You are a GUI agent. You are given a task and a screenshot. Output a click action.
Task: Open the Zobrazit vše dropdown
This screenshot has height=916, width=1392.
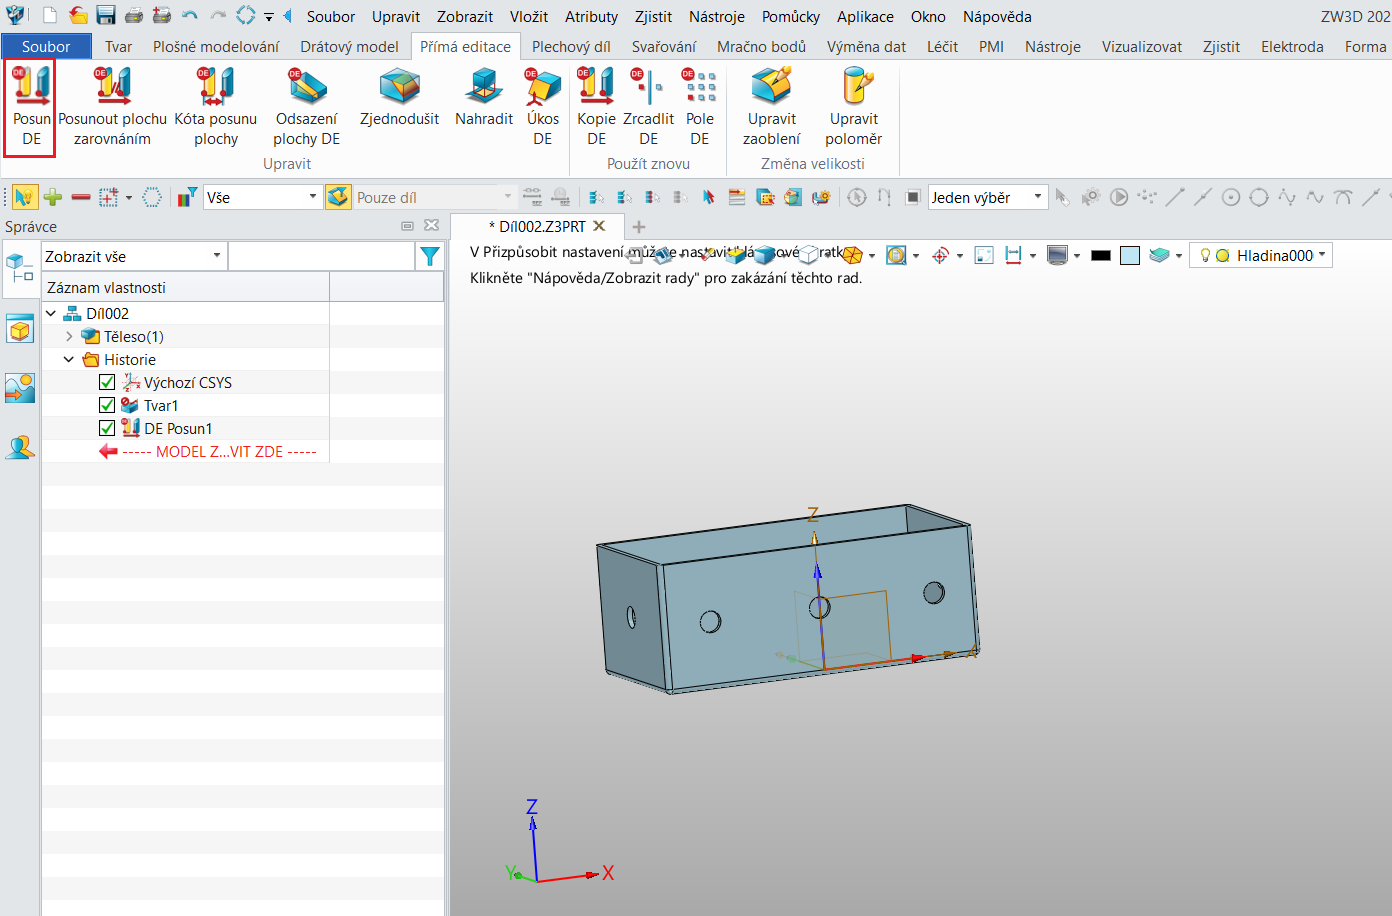[134, 256]
